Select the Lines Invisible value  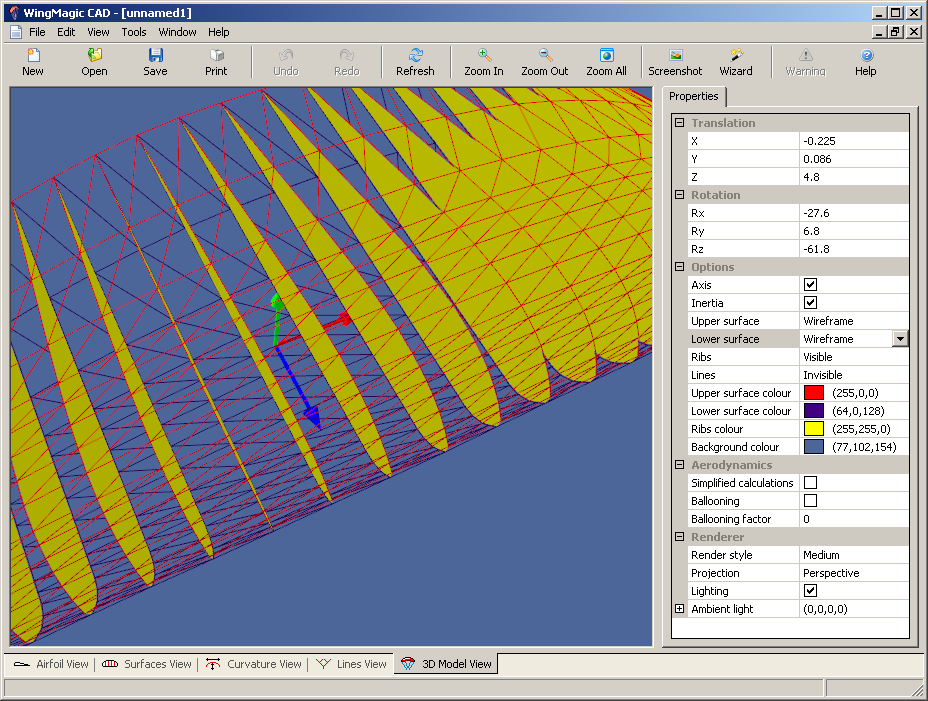(x=853, y=375)
